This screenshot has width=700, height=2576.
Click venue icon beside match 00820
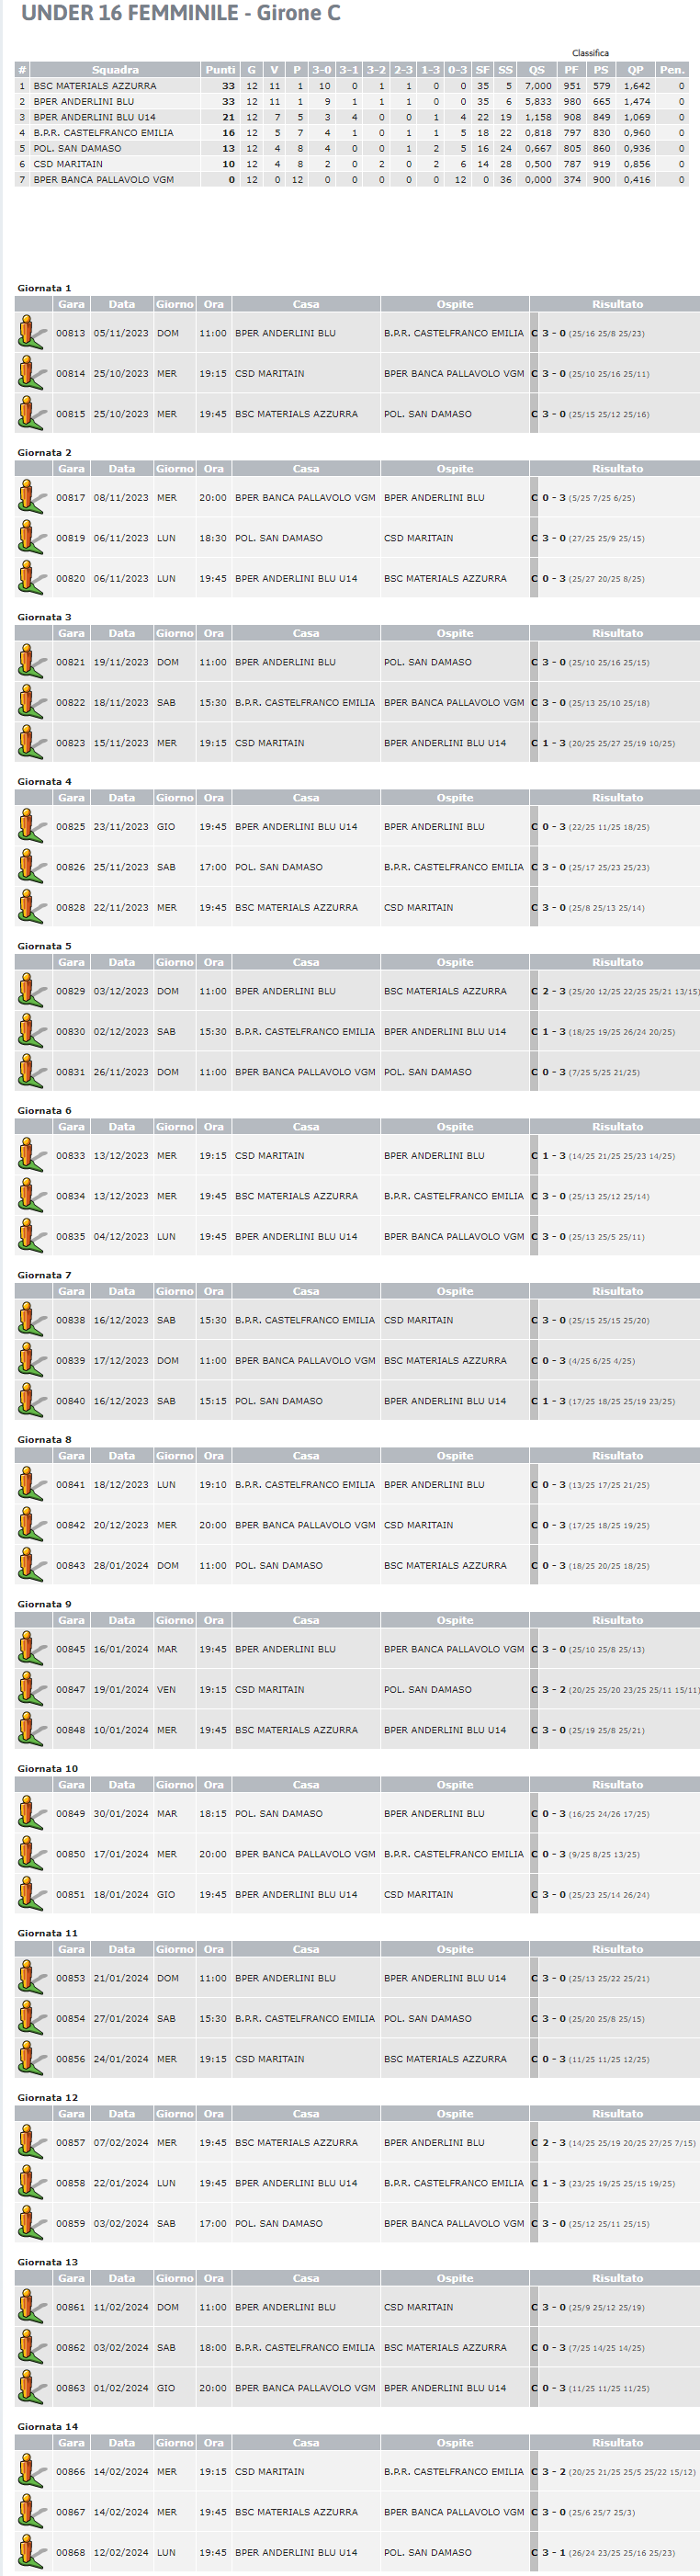pos(32,578)
